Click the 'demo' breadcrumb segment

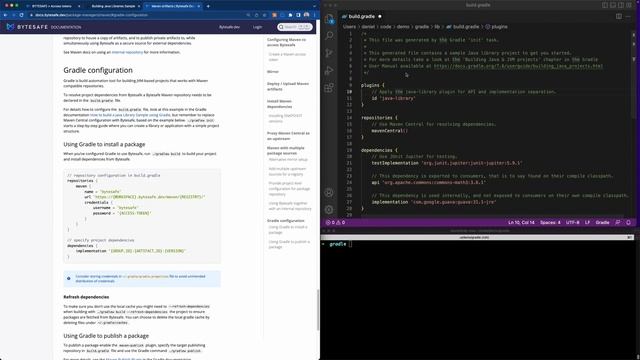click(x=403, y=27)
